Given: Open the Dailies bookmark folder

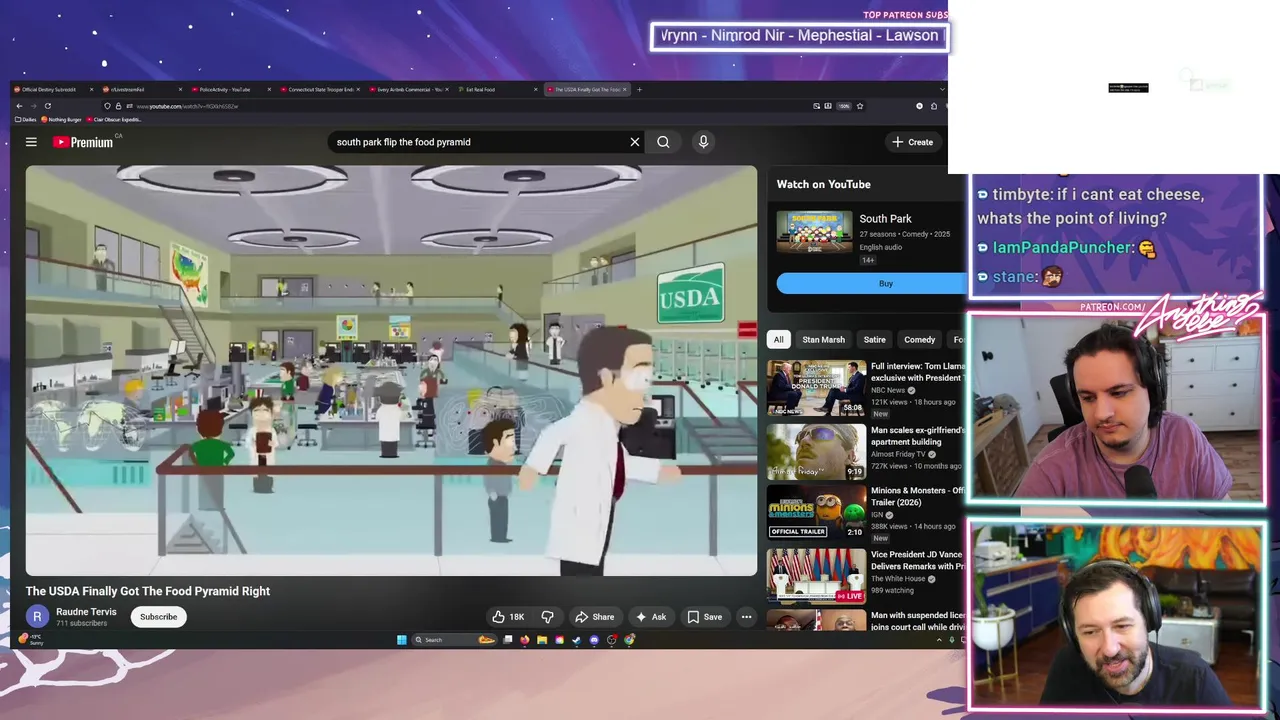Looking at the screenshot, I should coord(26,119).
